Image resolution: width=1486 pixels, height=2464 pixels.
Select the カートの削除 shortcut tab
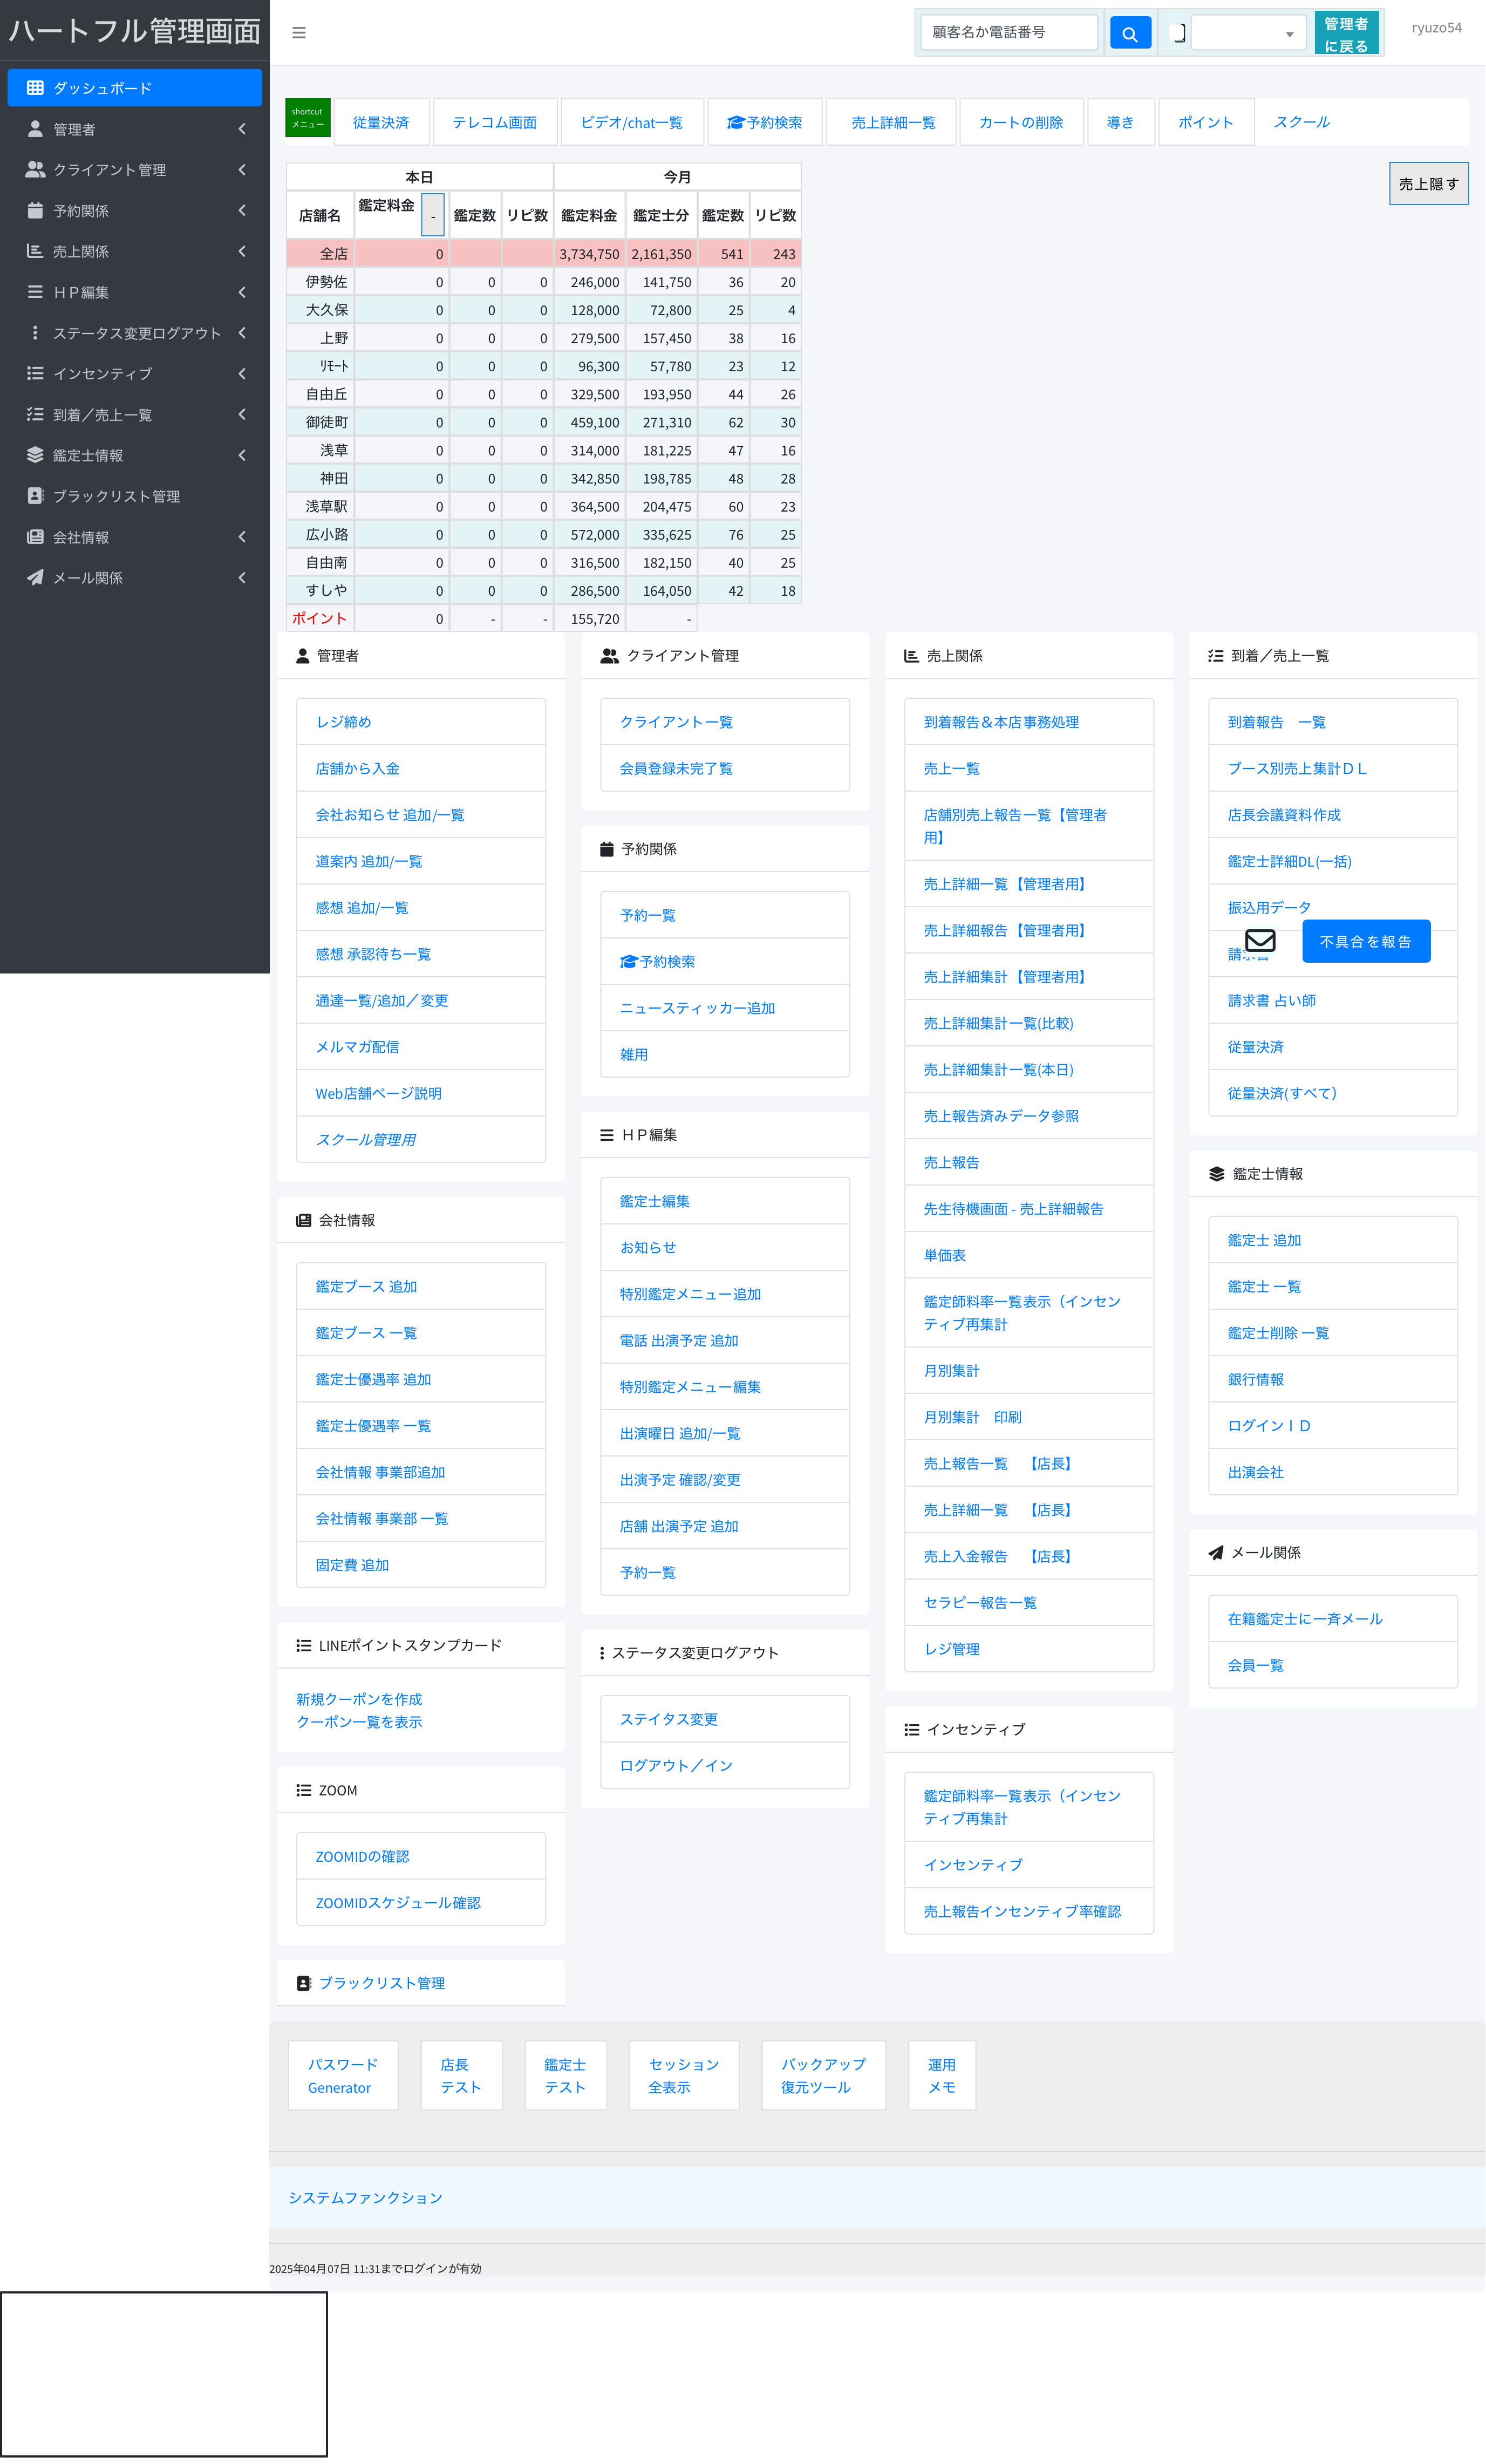(1020, 122)
